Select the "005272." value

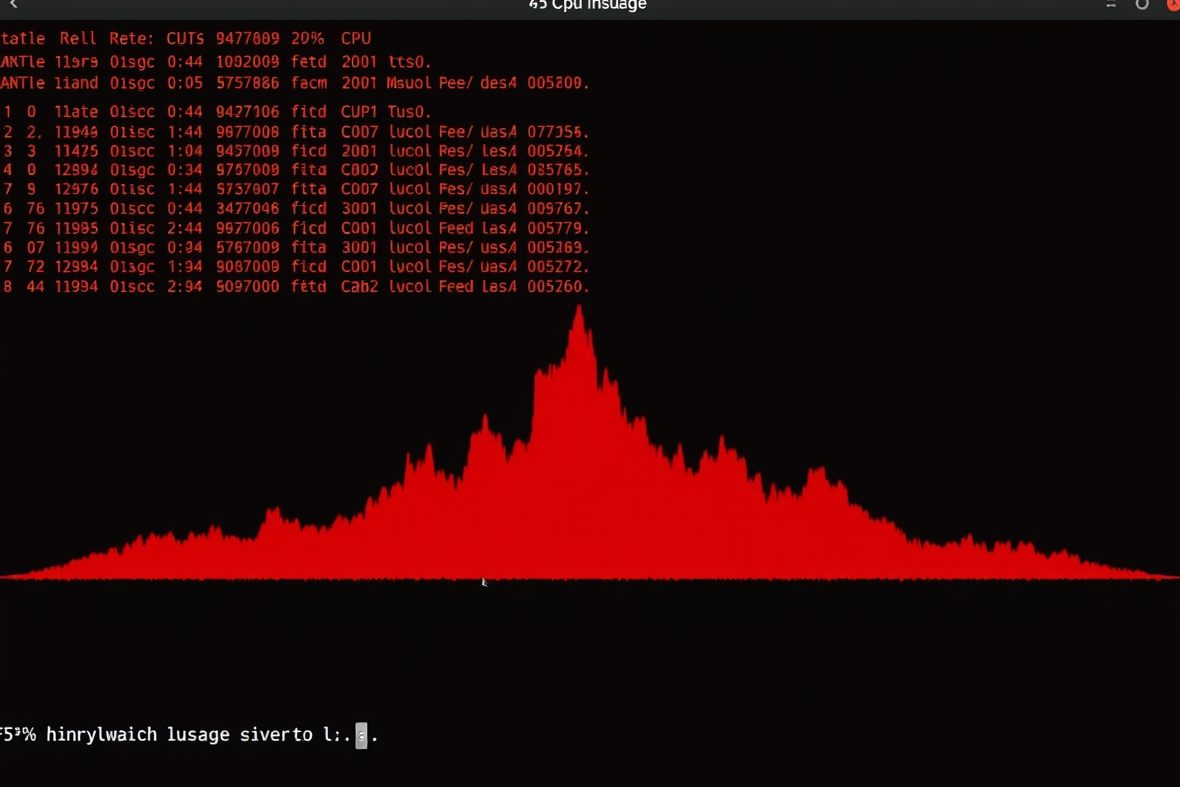click(x=558, y=267)
